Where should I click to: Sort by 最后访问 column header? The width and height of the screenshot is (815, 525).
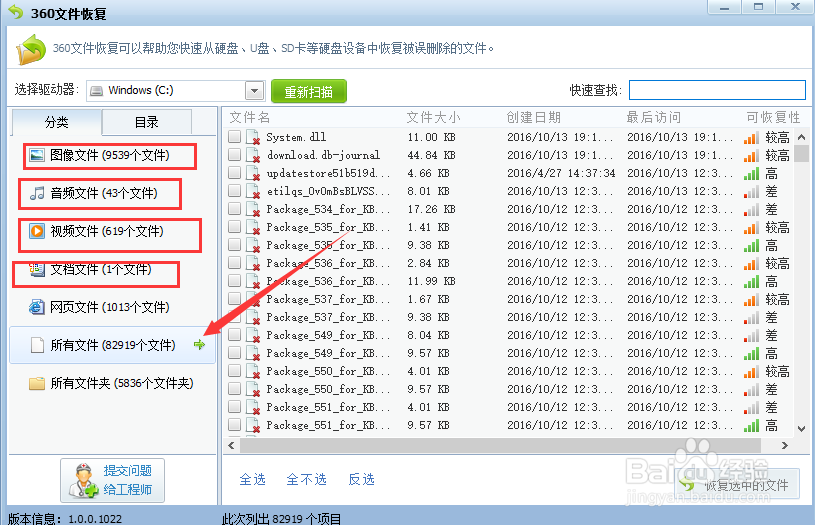click(654, 117)
